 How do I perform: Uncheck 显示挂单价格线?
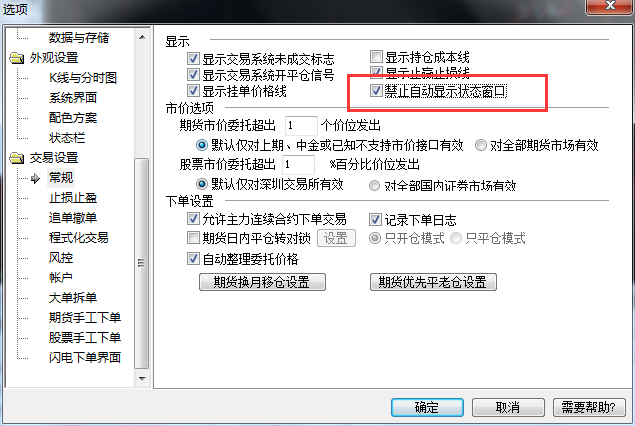tap(193, 91)
